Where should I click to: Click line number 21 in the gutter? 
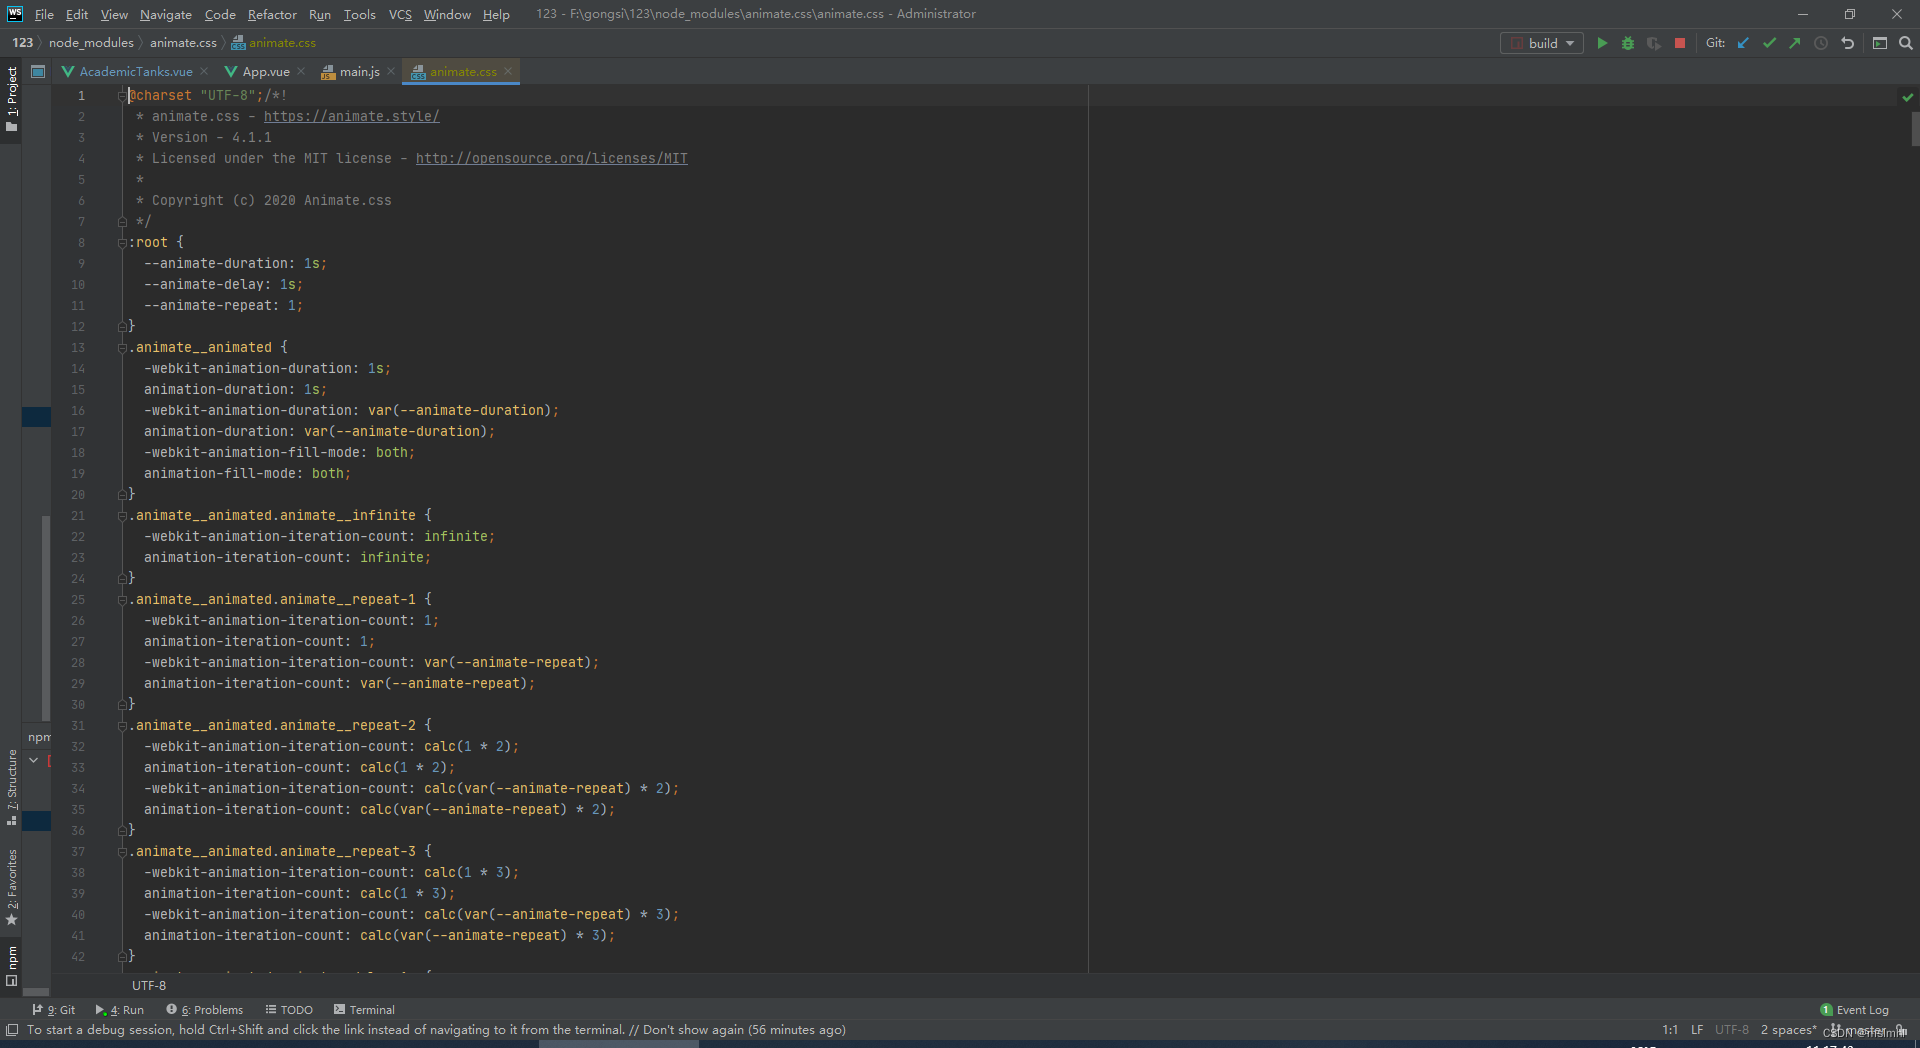tap(78, 516)
